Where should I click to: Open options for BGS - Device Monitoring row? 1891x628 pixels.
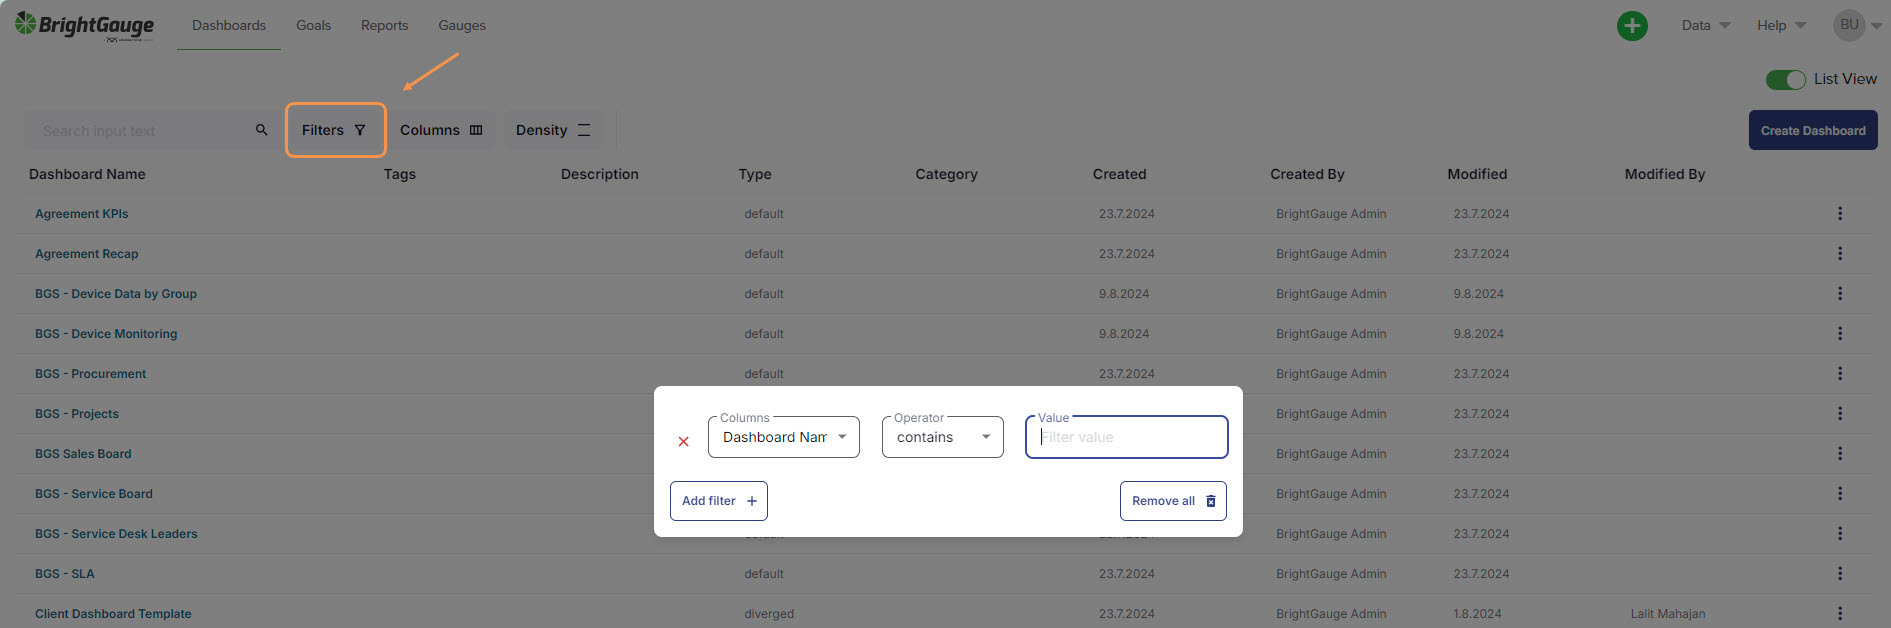click(x=1840, y=333)
